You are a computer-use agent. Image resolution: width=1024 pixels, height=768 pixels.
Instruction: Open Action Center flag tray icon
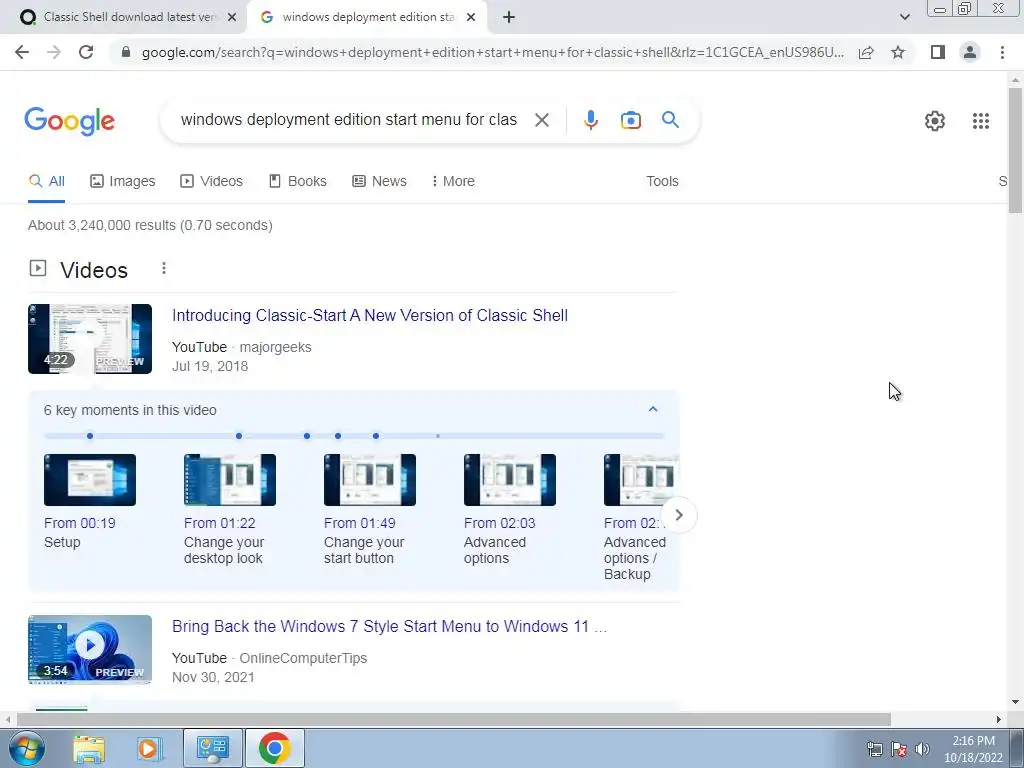click(x=899, y=750)
